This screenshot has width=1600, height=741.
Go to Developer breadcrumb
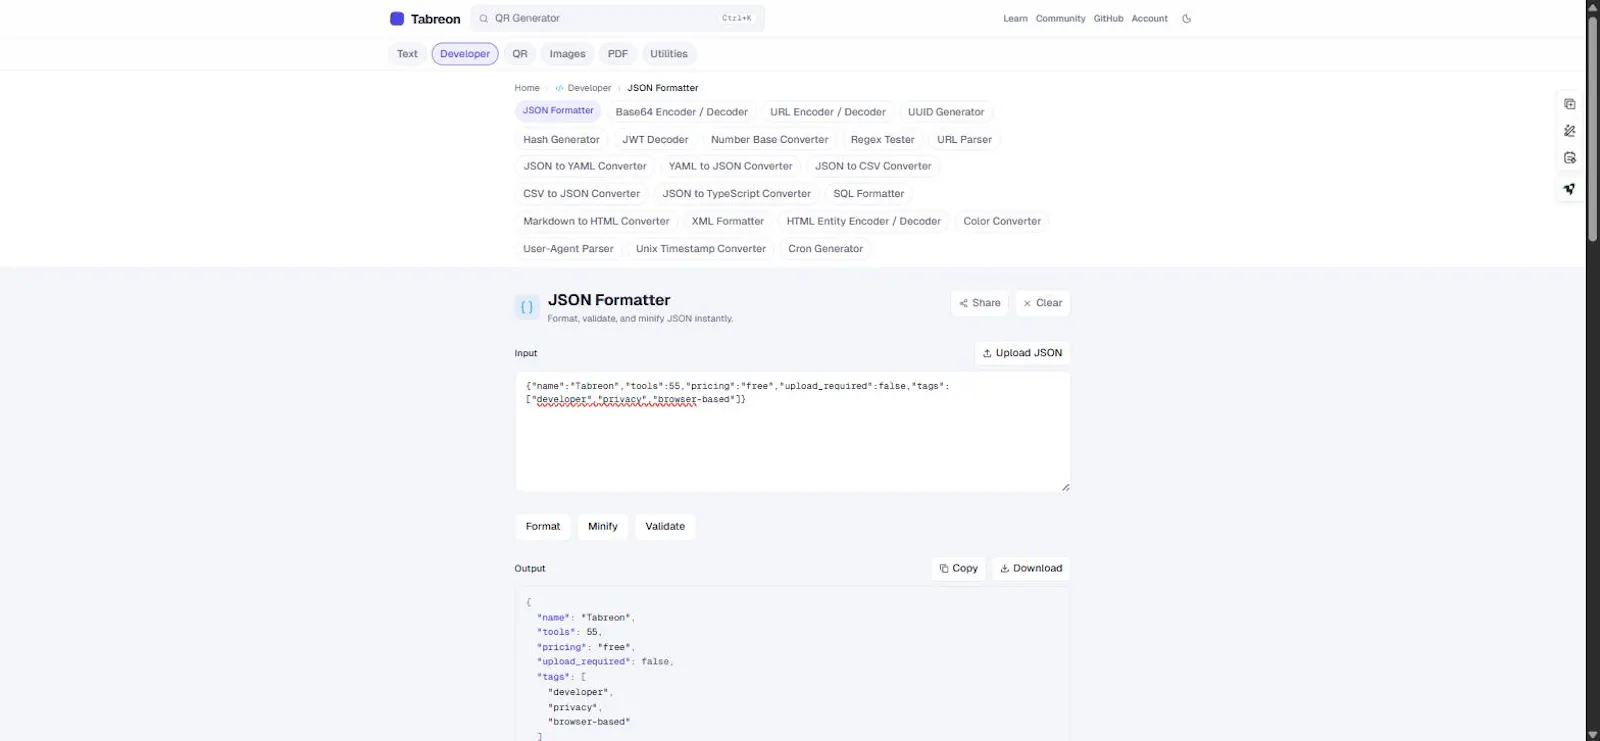[583, 88]
